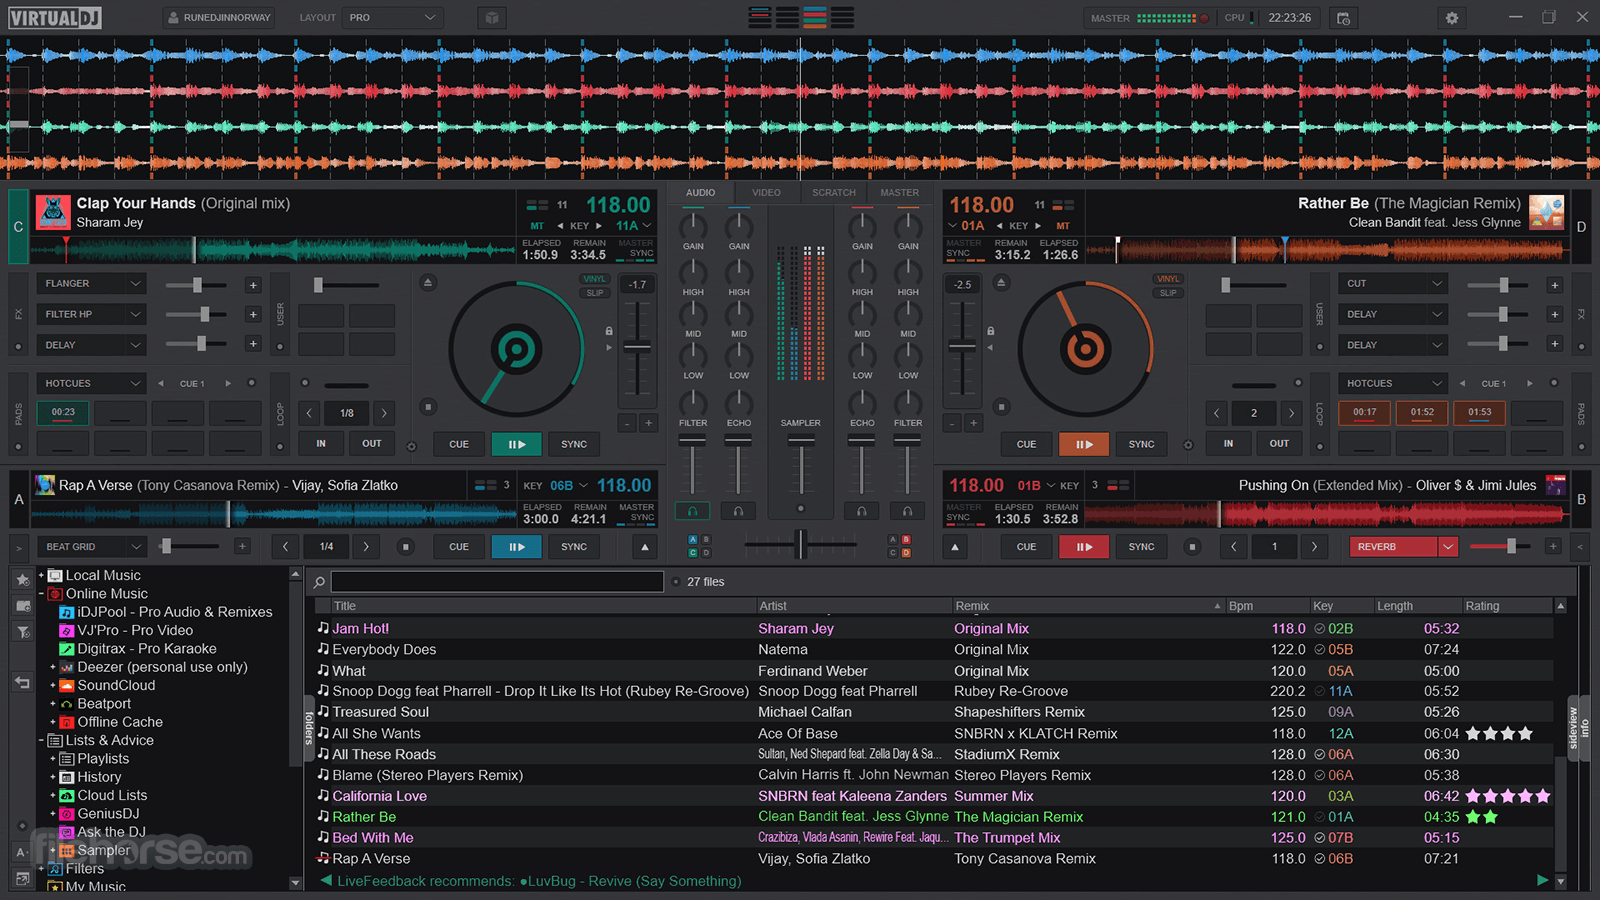Click the search magnifier icon in browser
The height and width of the screenshot is (900, 1600).
320,582
